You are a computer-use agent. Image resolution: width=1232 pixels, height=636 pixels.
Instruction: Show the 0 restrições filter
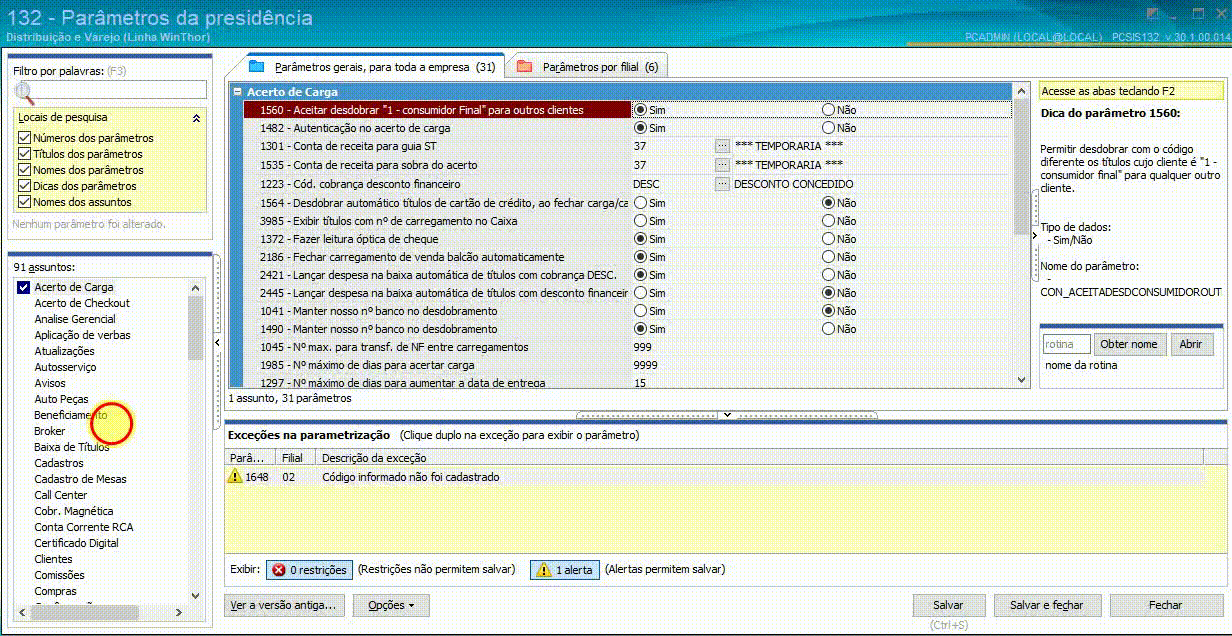pos(309,570)
